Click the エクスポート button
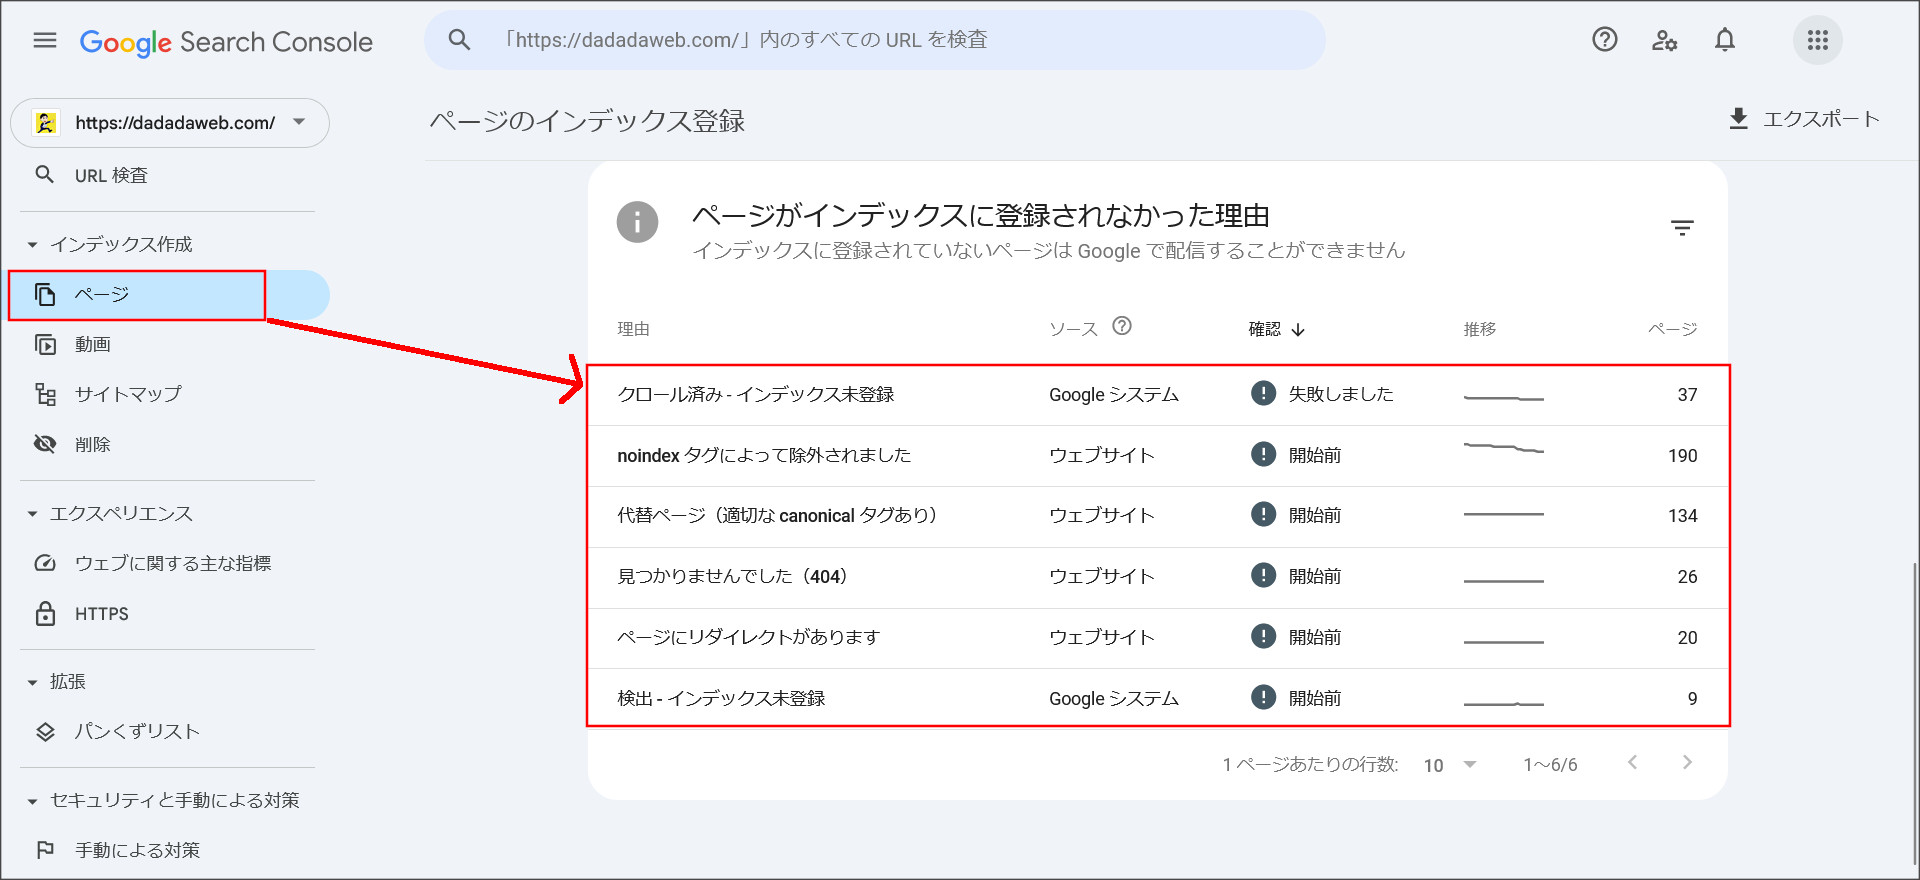Image resolution: width=1920 pixels, height=880 pixels. [x=1804, y=119]
